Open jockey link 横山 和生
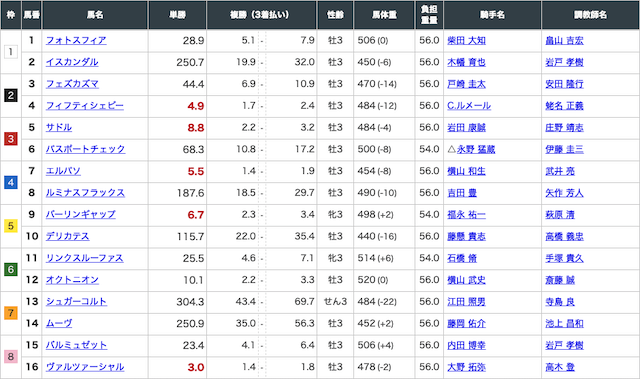Viewport: 640px width, 379px height. (466, 171)
